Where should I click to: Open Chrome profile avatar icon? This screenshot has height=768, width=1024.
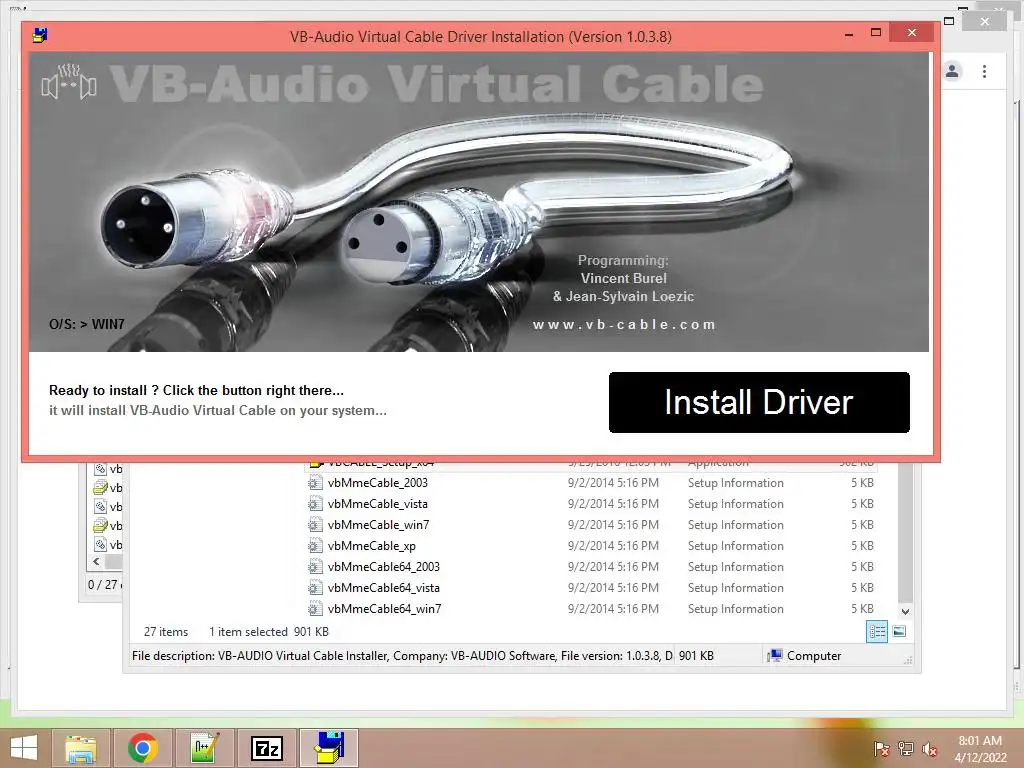pyautogui.click(x=952, y=71)
